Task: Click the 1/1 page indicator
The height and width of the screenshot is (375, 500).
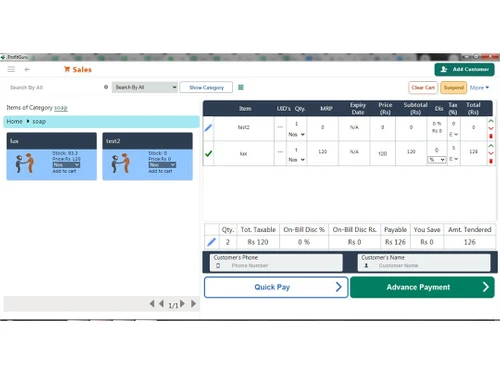Action: [x=173, y=305]
